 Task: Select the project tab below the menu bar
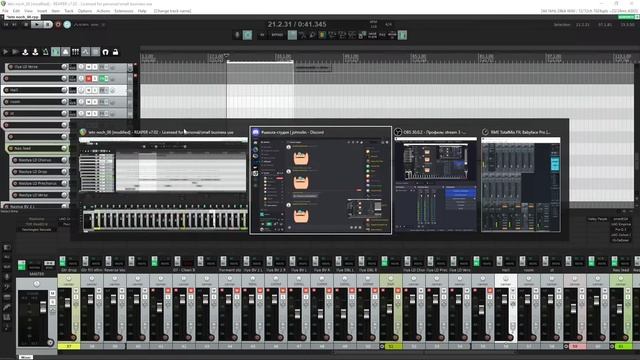[22, 17]
